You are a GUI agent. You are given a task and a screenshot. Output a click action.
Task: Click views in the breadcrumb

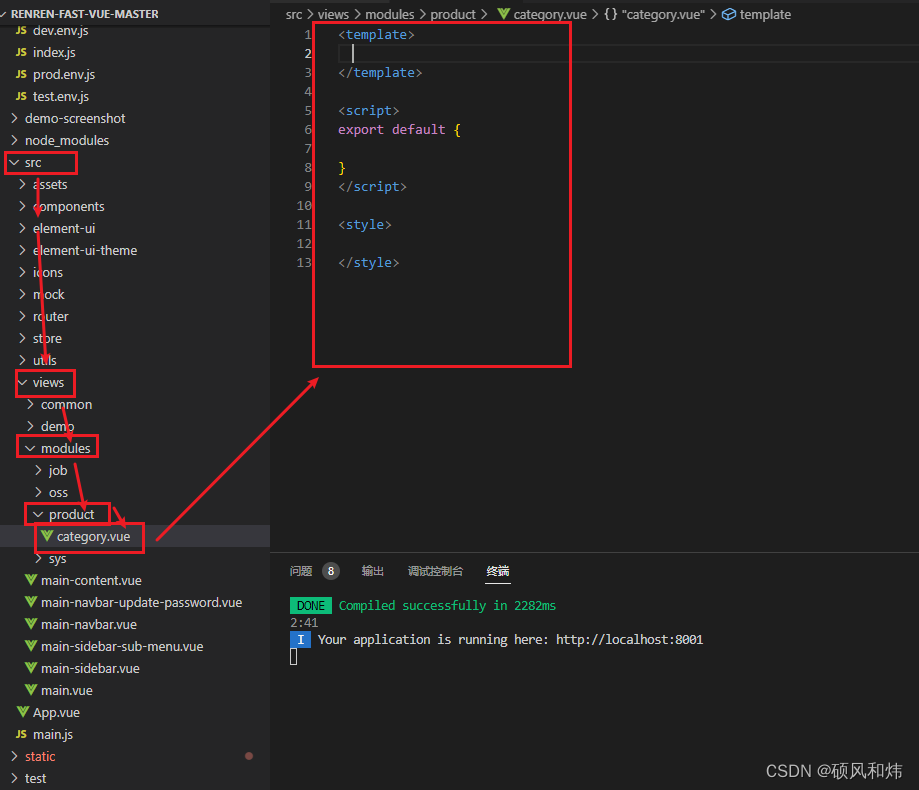pyautogui.click(x=333, y=15)
